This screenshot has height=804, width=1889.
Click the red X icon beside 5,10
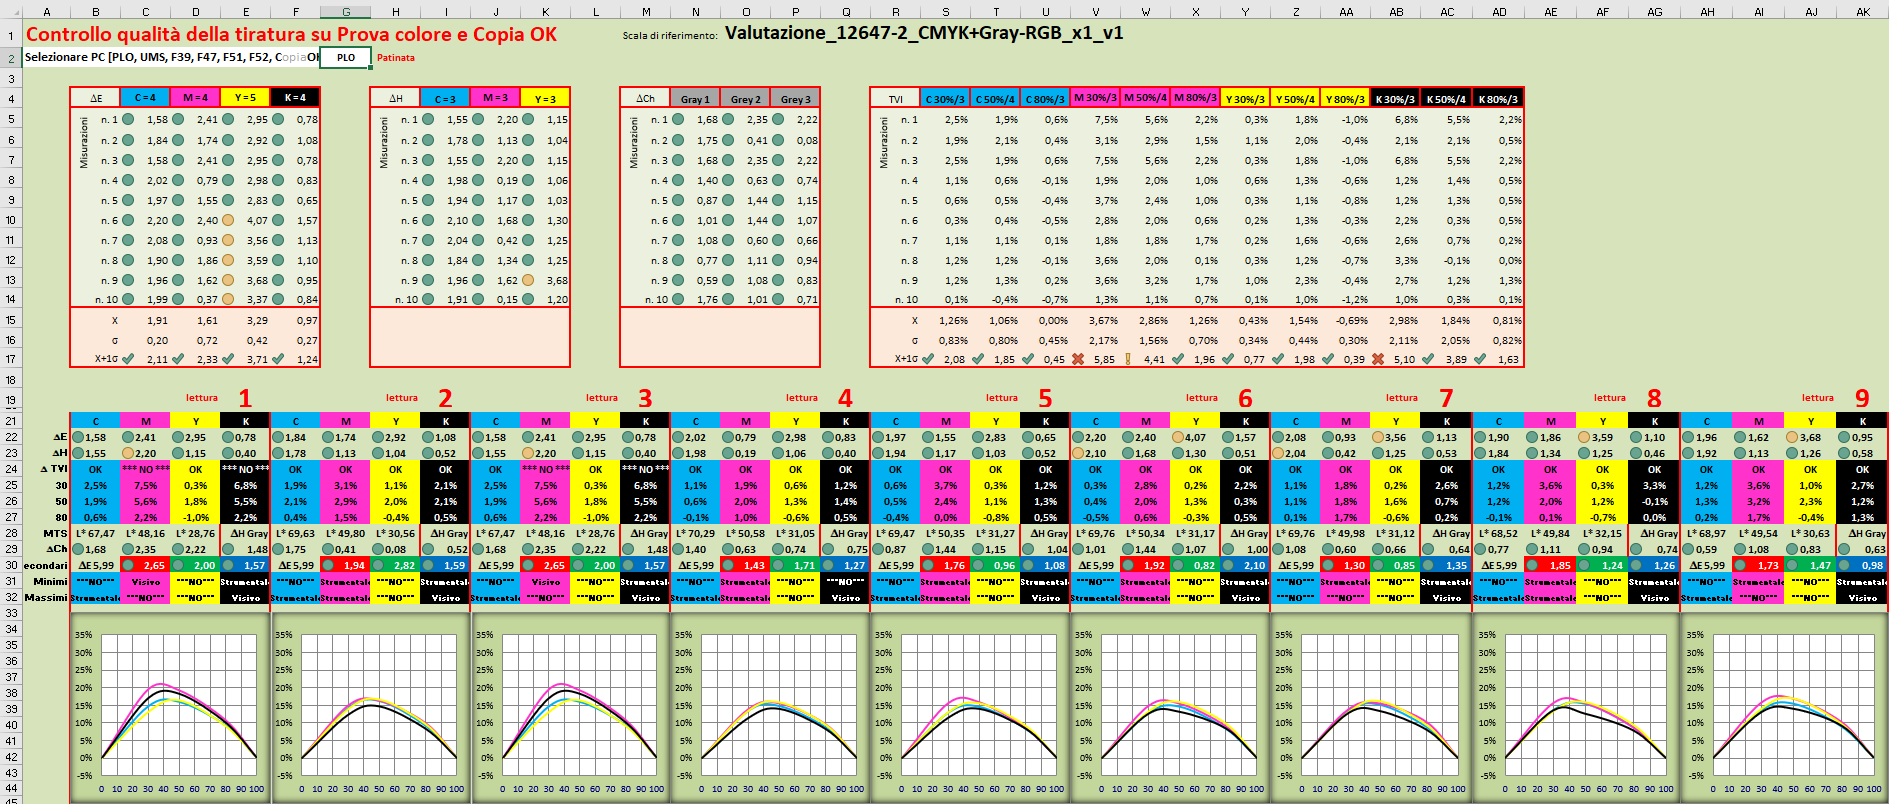[1378, 359]
